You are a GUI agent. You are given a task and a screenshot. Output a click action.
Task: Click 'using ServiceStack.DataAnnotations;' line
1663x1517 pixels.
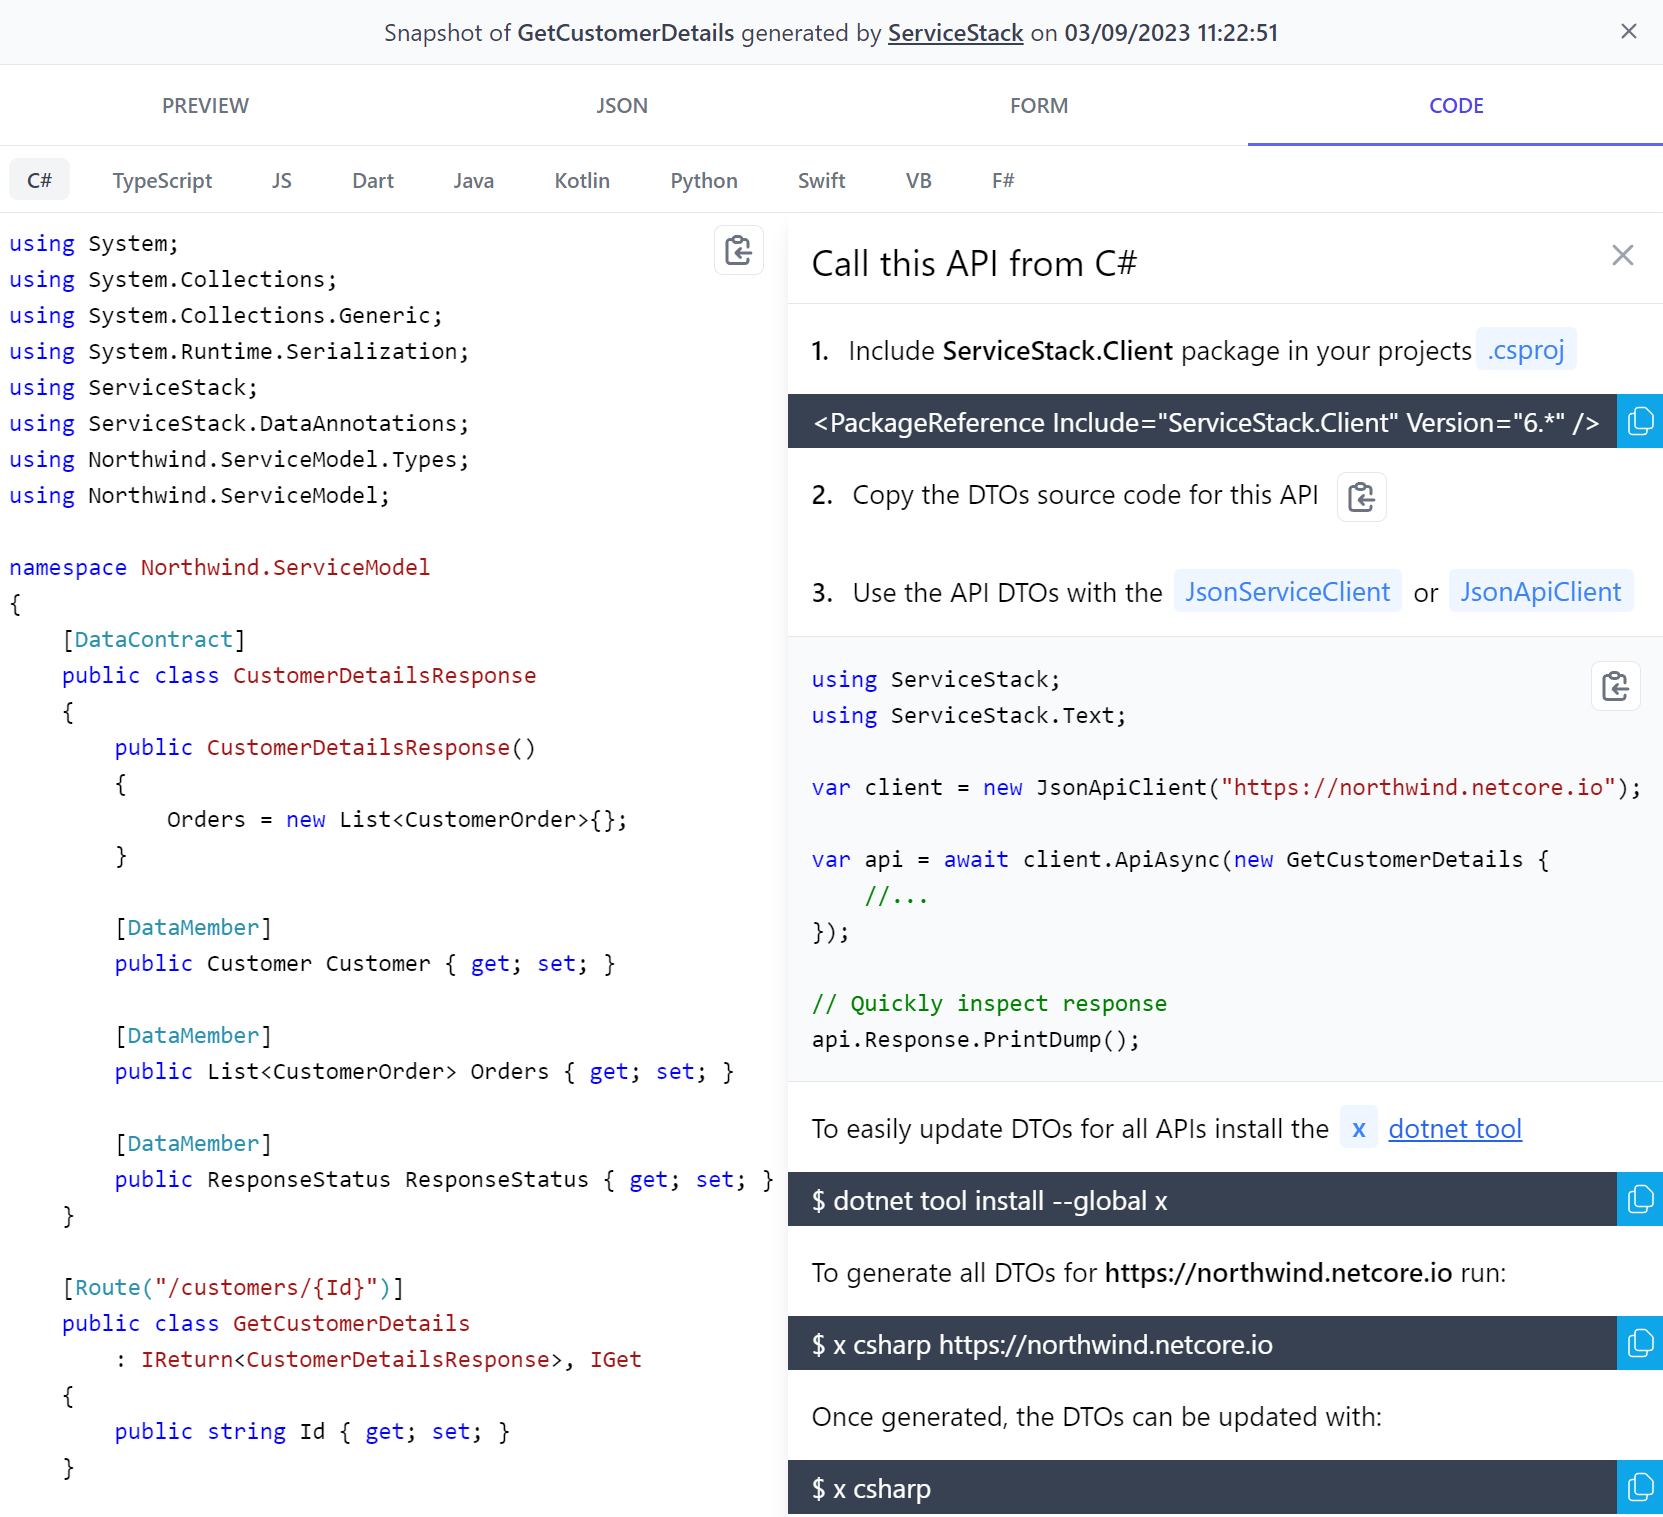coord(239,423)
